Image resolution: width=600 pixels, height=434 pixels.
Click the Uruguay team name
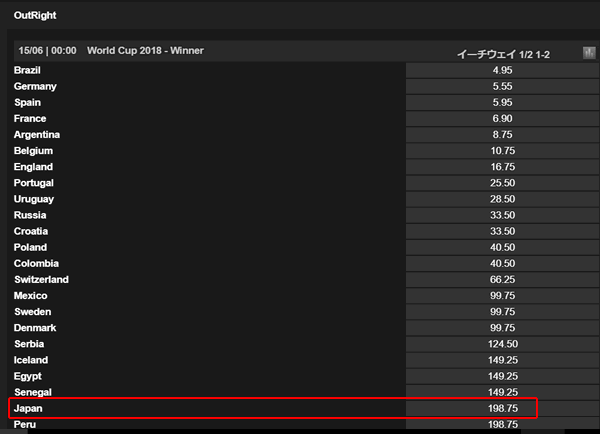(34, 199)
